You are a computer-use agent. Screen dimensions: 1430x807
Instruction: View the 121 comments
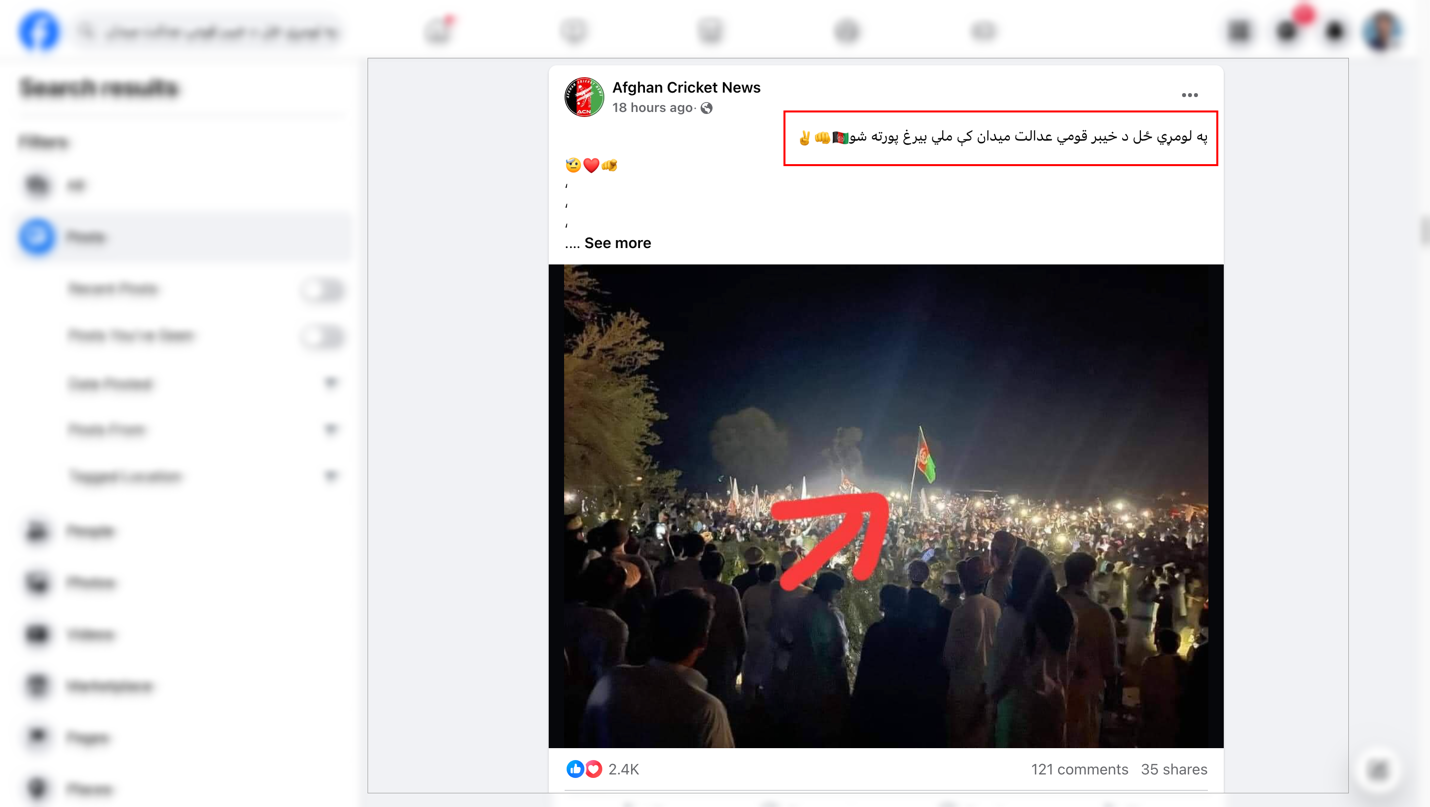click(x=1079, y=769)
